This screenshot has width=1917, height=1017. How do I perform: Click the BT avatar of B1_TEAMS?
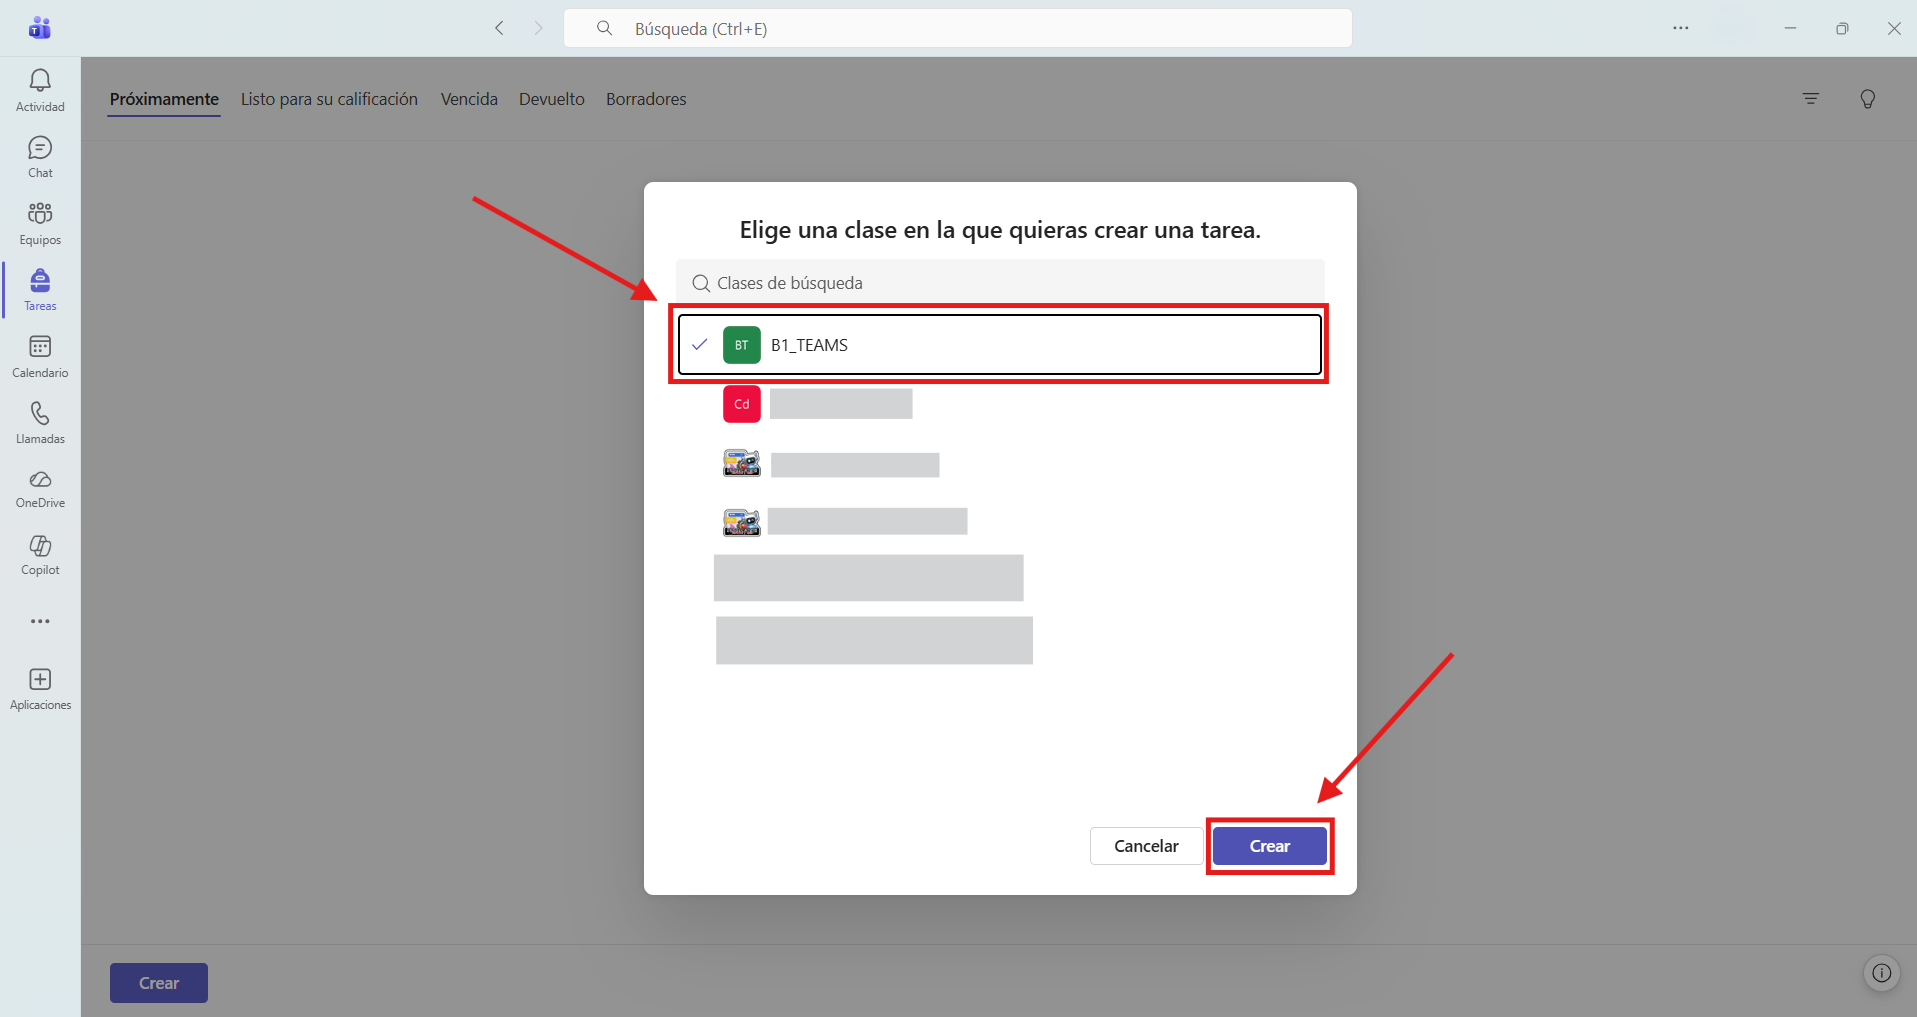742,345
